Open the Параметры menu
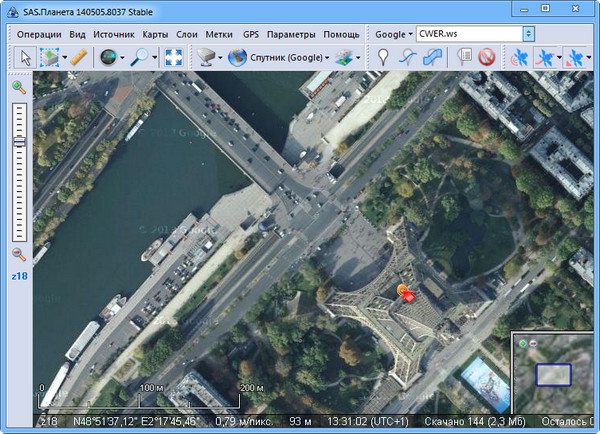Image resolution: width=600 pixels, height=434 pixels. click(290, 33)
